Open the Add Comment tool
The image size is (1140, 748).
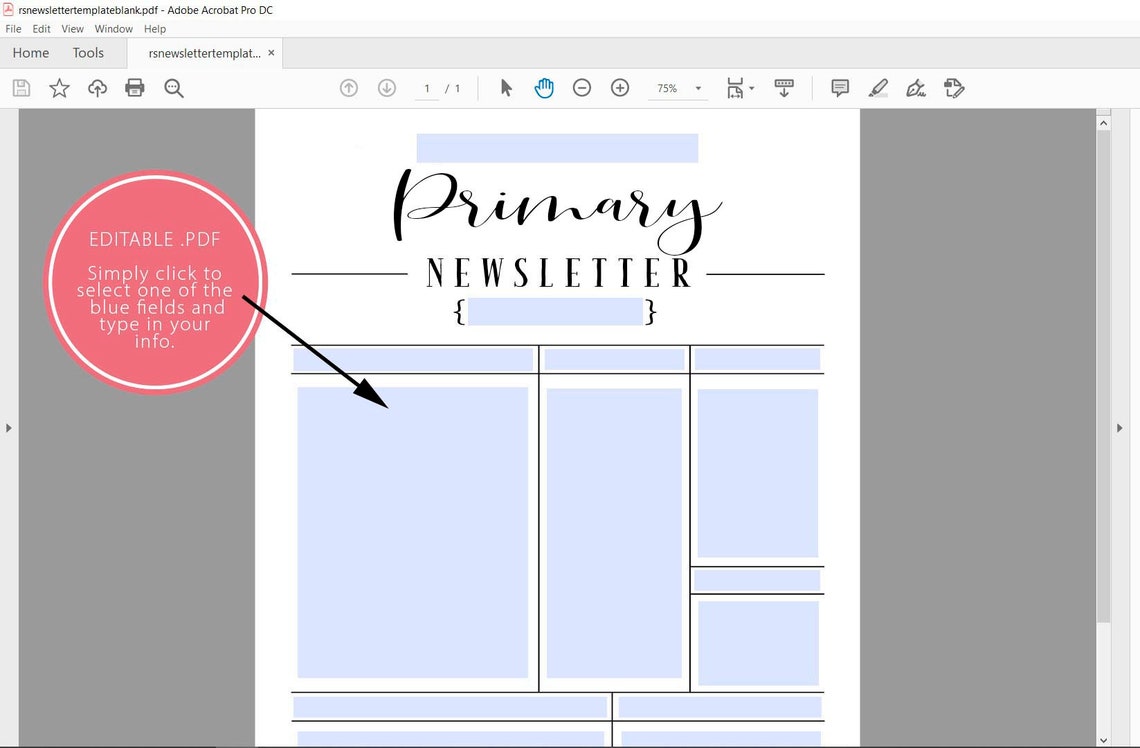point(839,88)
